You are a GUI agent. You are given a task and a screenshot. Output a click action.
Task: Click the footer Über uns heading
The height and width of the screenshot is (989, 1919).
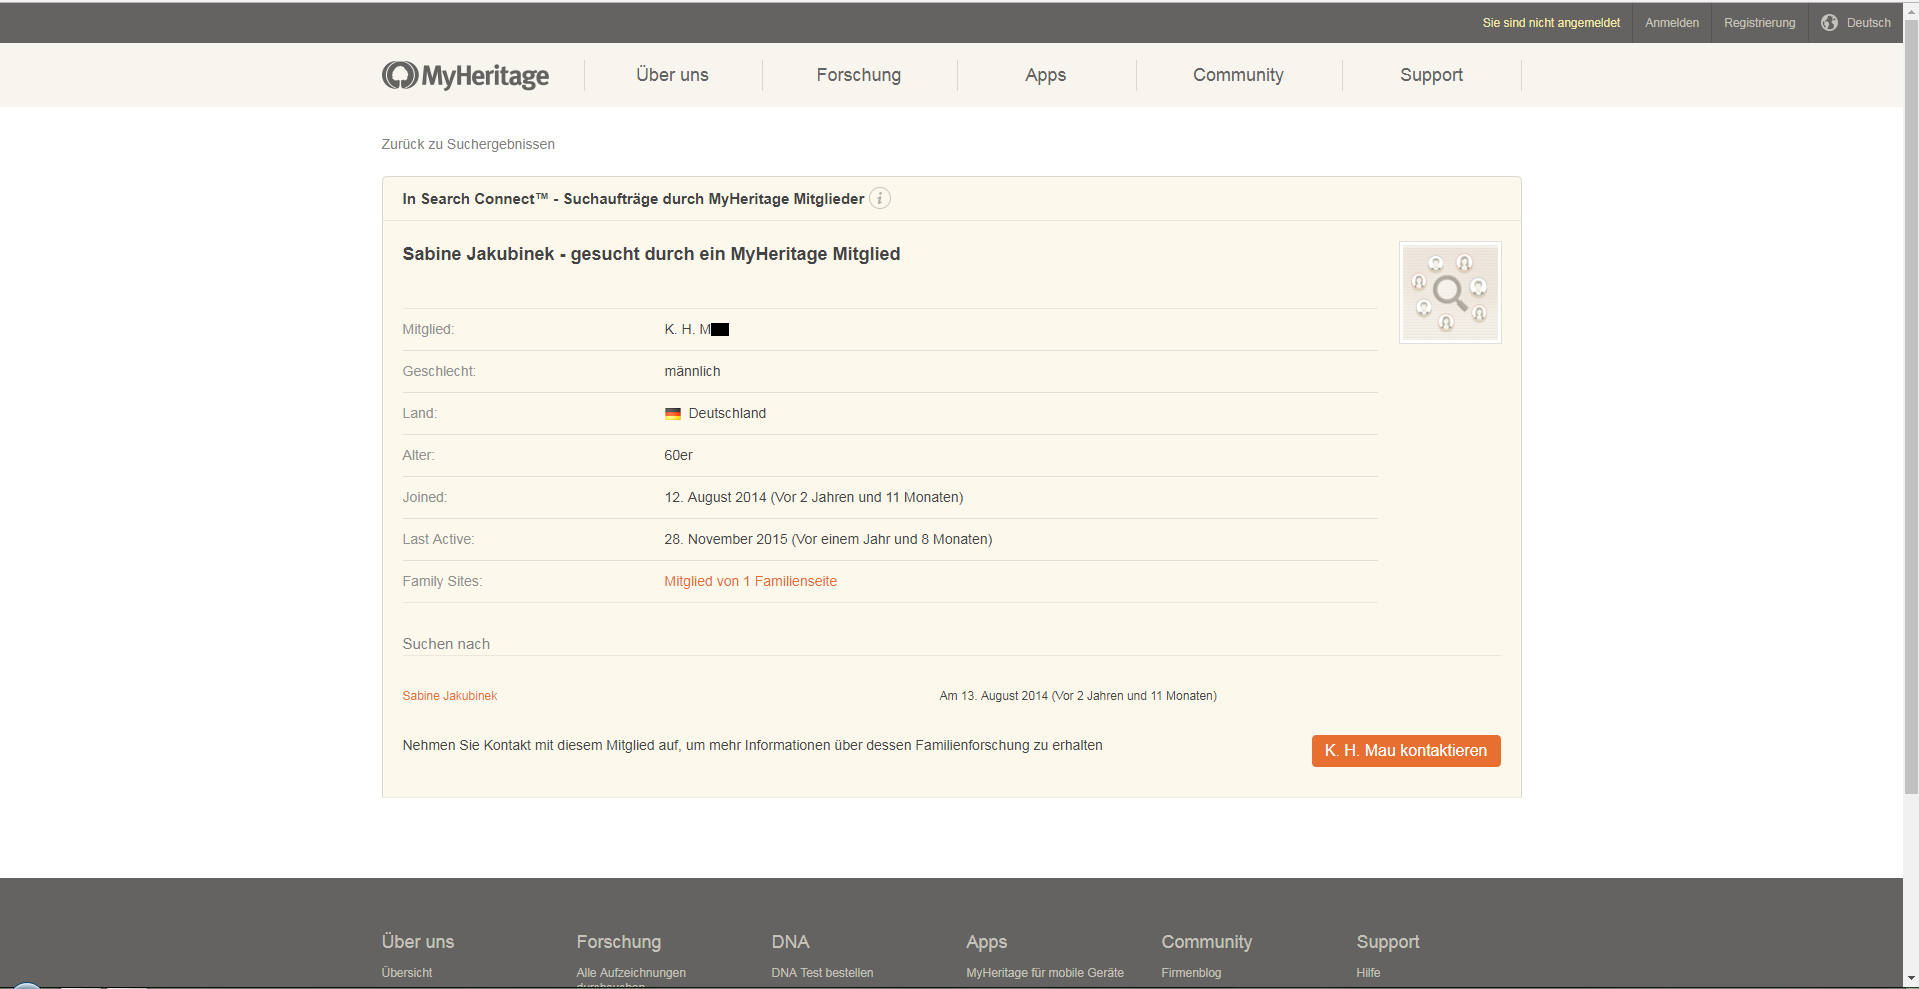(417, 942)
